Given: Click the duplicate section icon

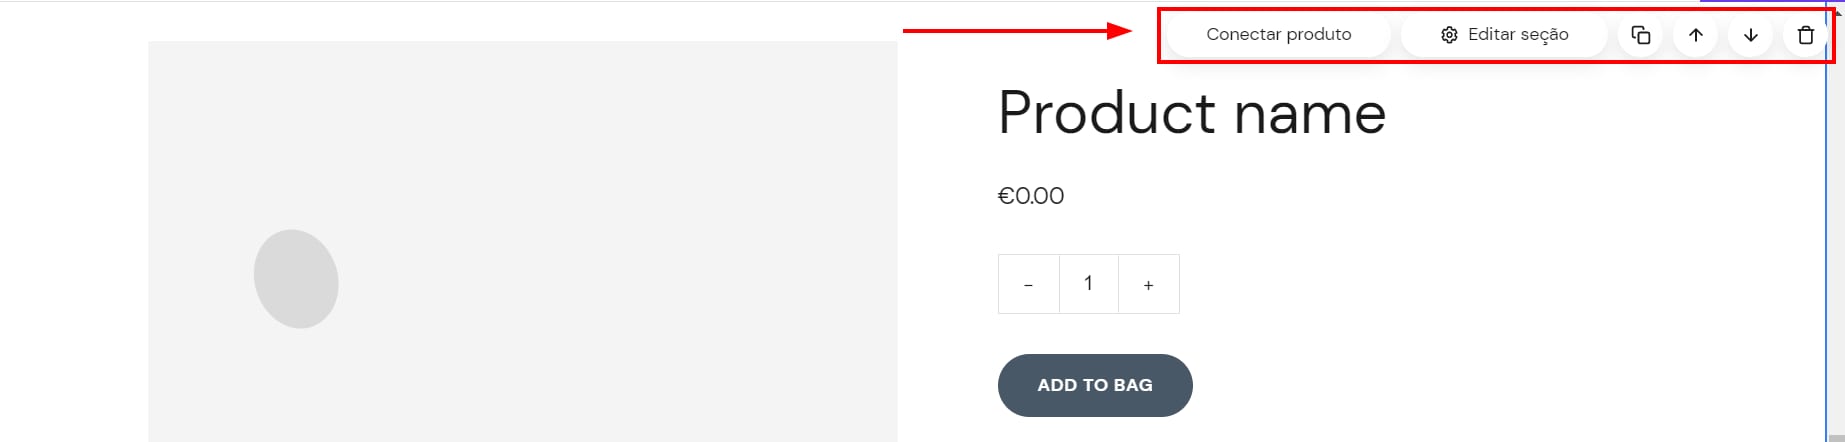Looking at the screenshot, I should (1640, 35).
